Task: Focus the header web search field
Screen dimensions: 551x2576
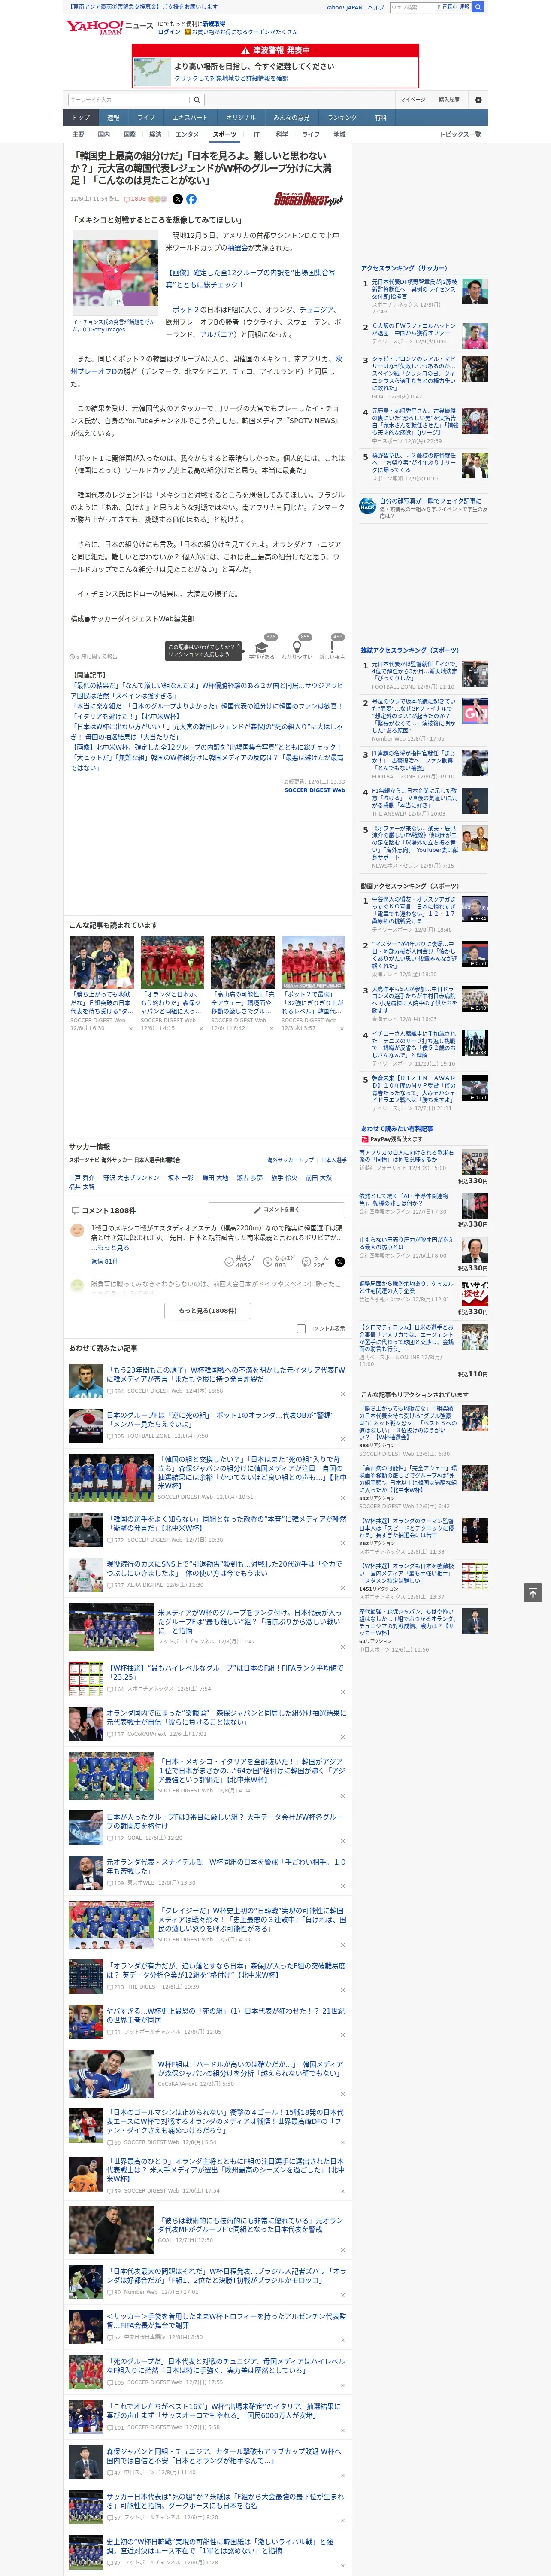Action: click(x=412, y=7)
